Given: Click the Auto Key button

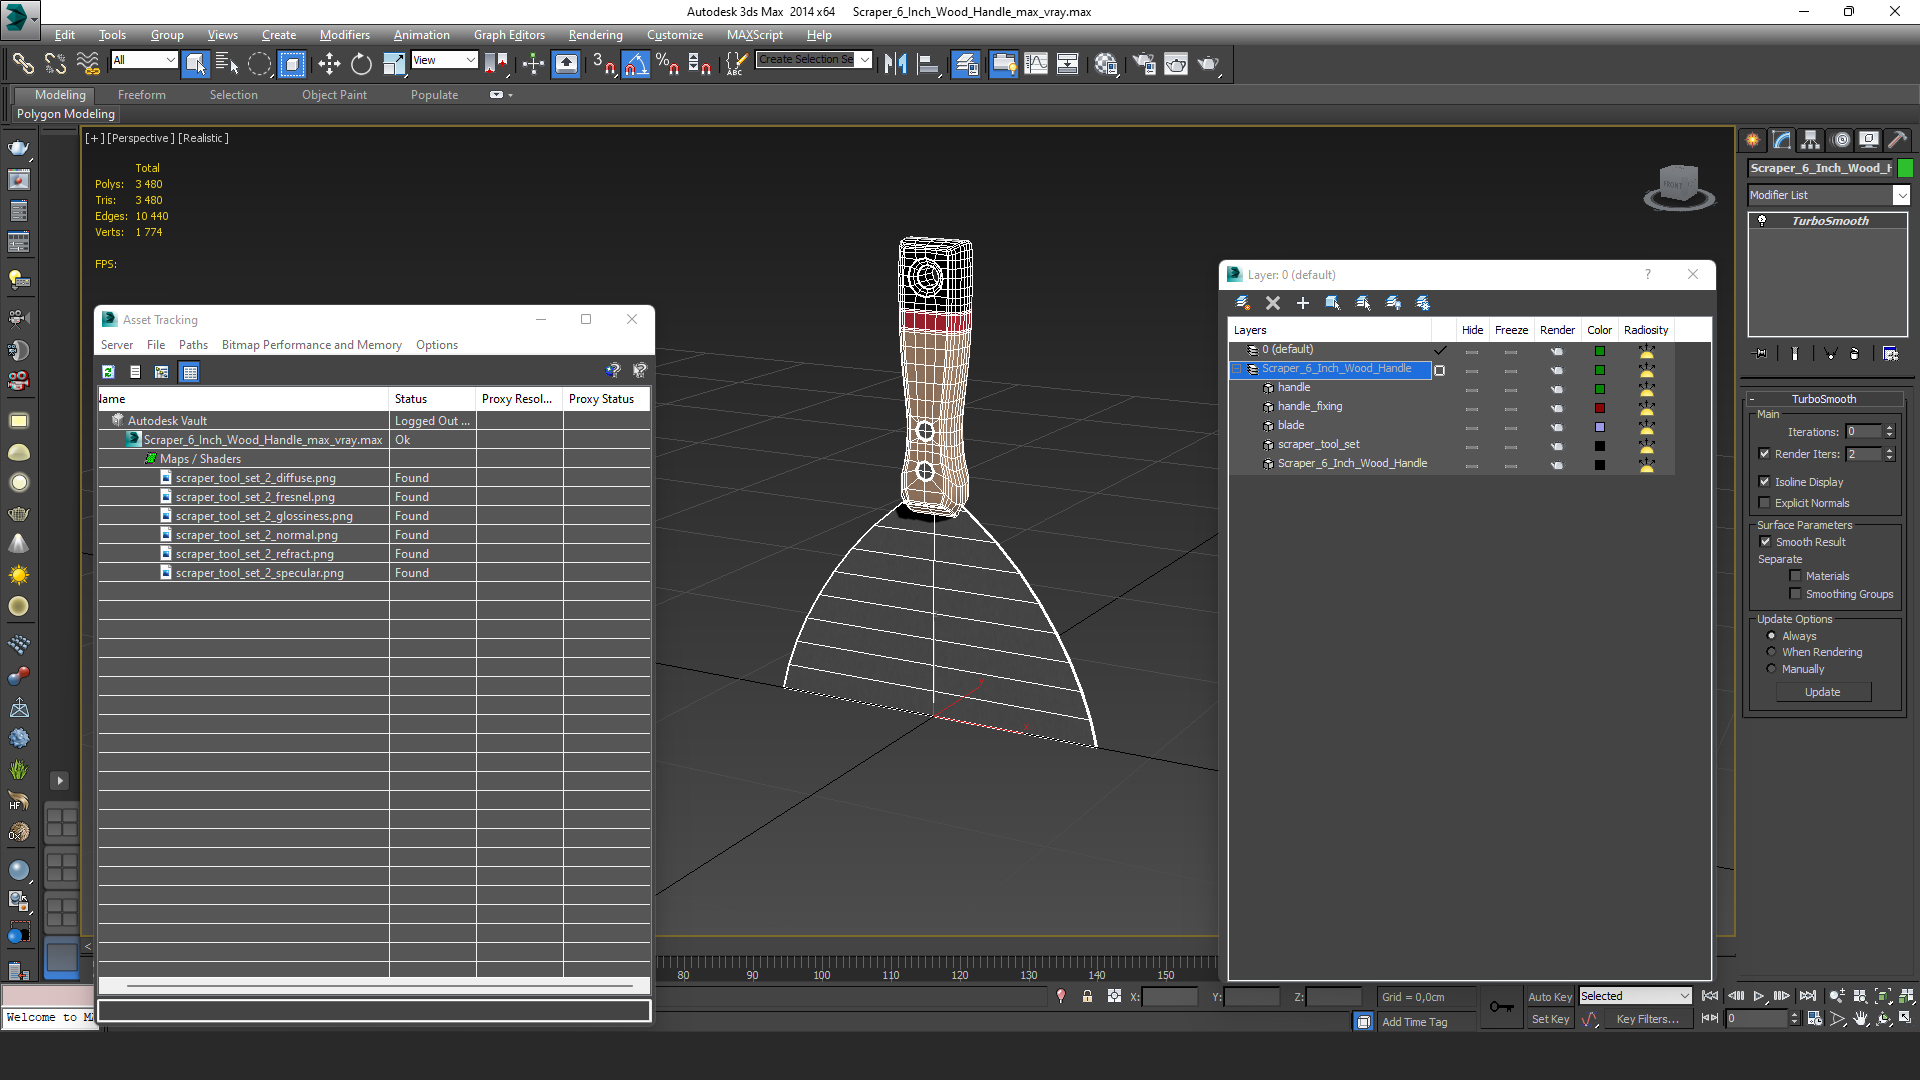Looking at the screenshot, I should tap(1549, 997).
